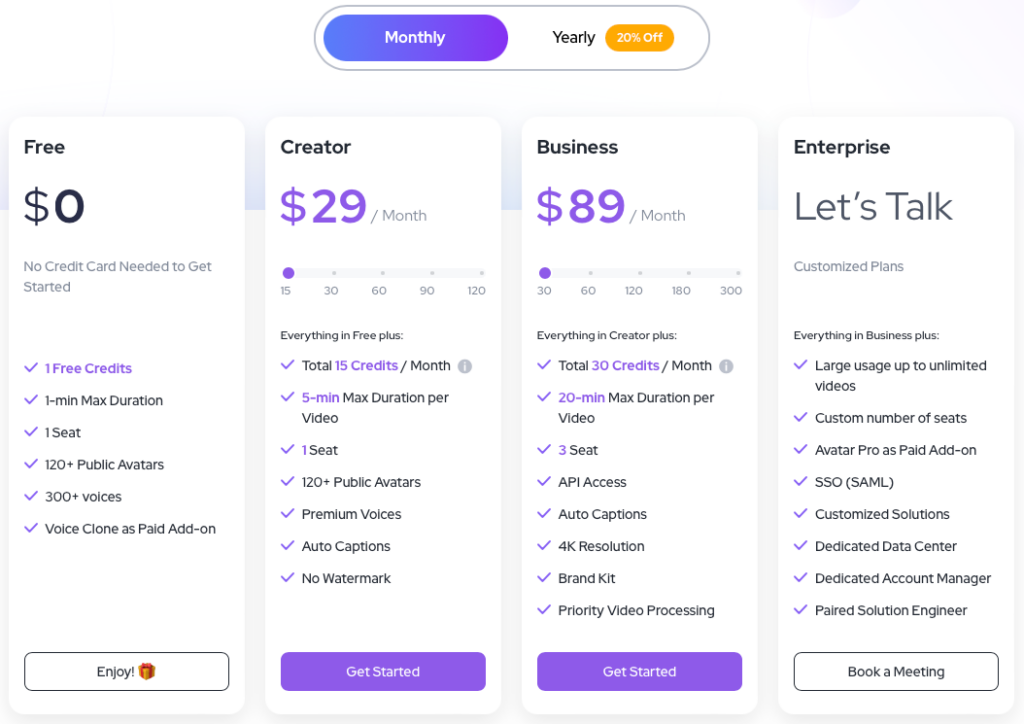Click checkmark icon beside Brand Kit
The width and height of the screenshot is (1024, 724).
[x=544, y=578]
